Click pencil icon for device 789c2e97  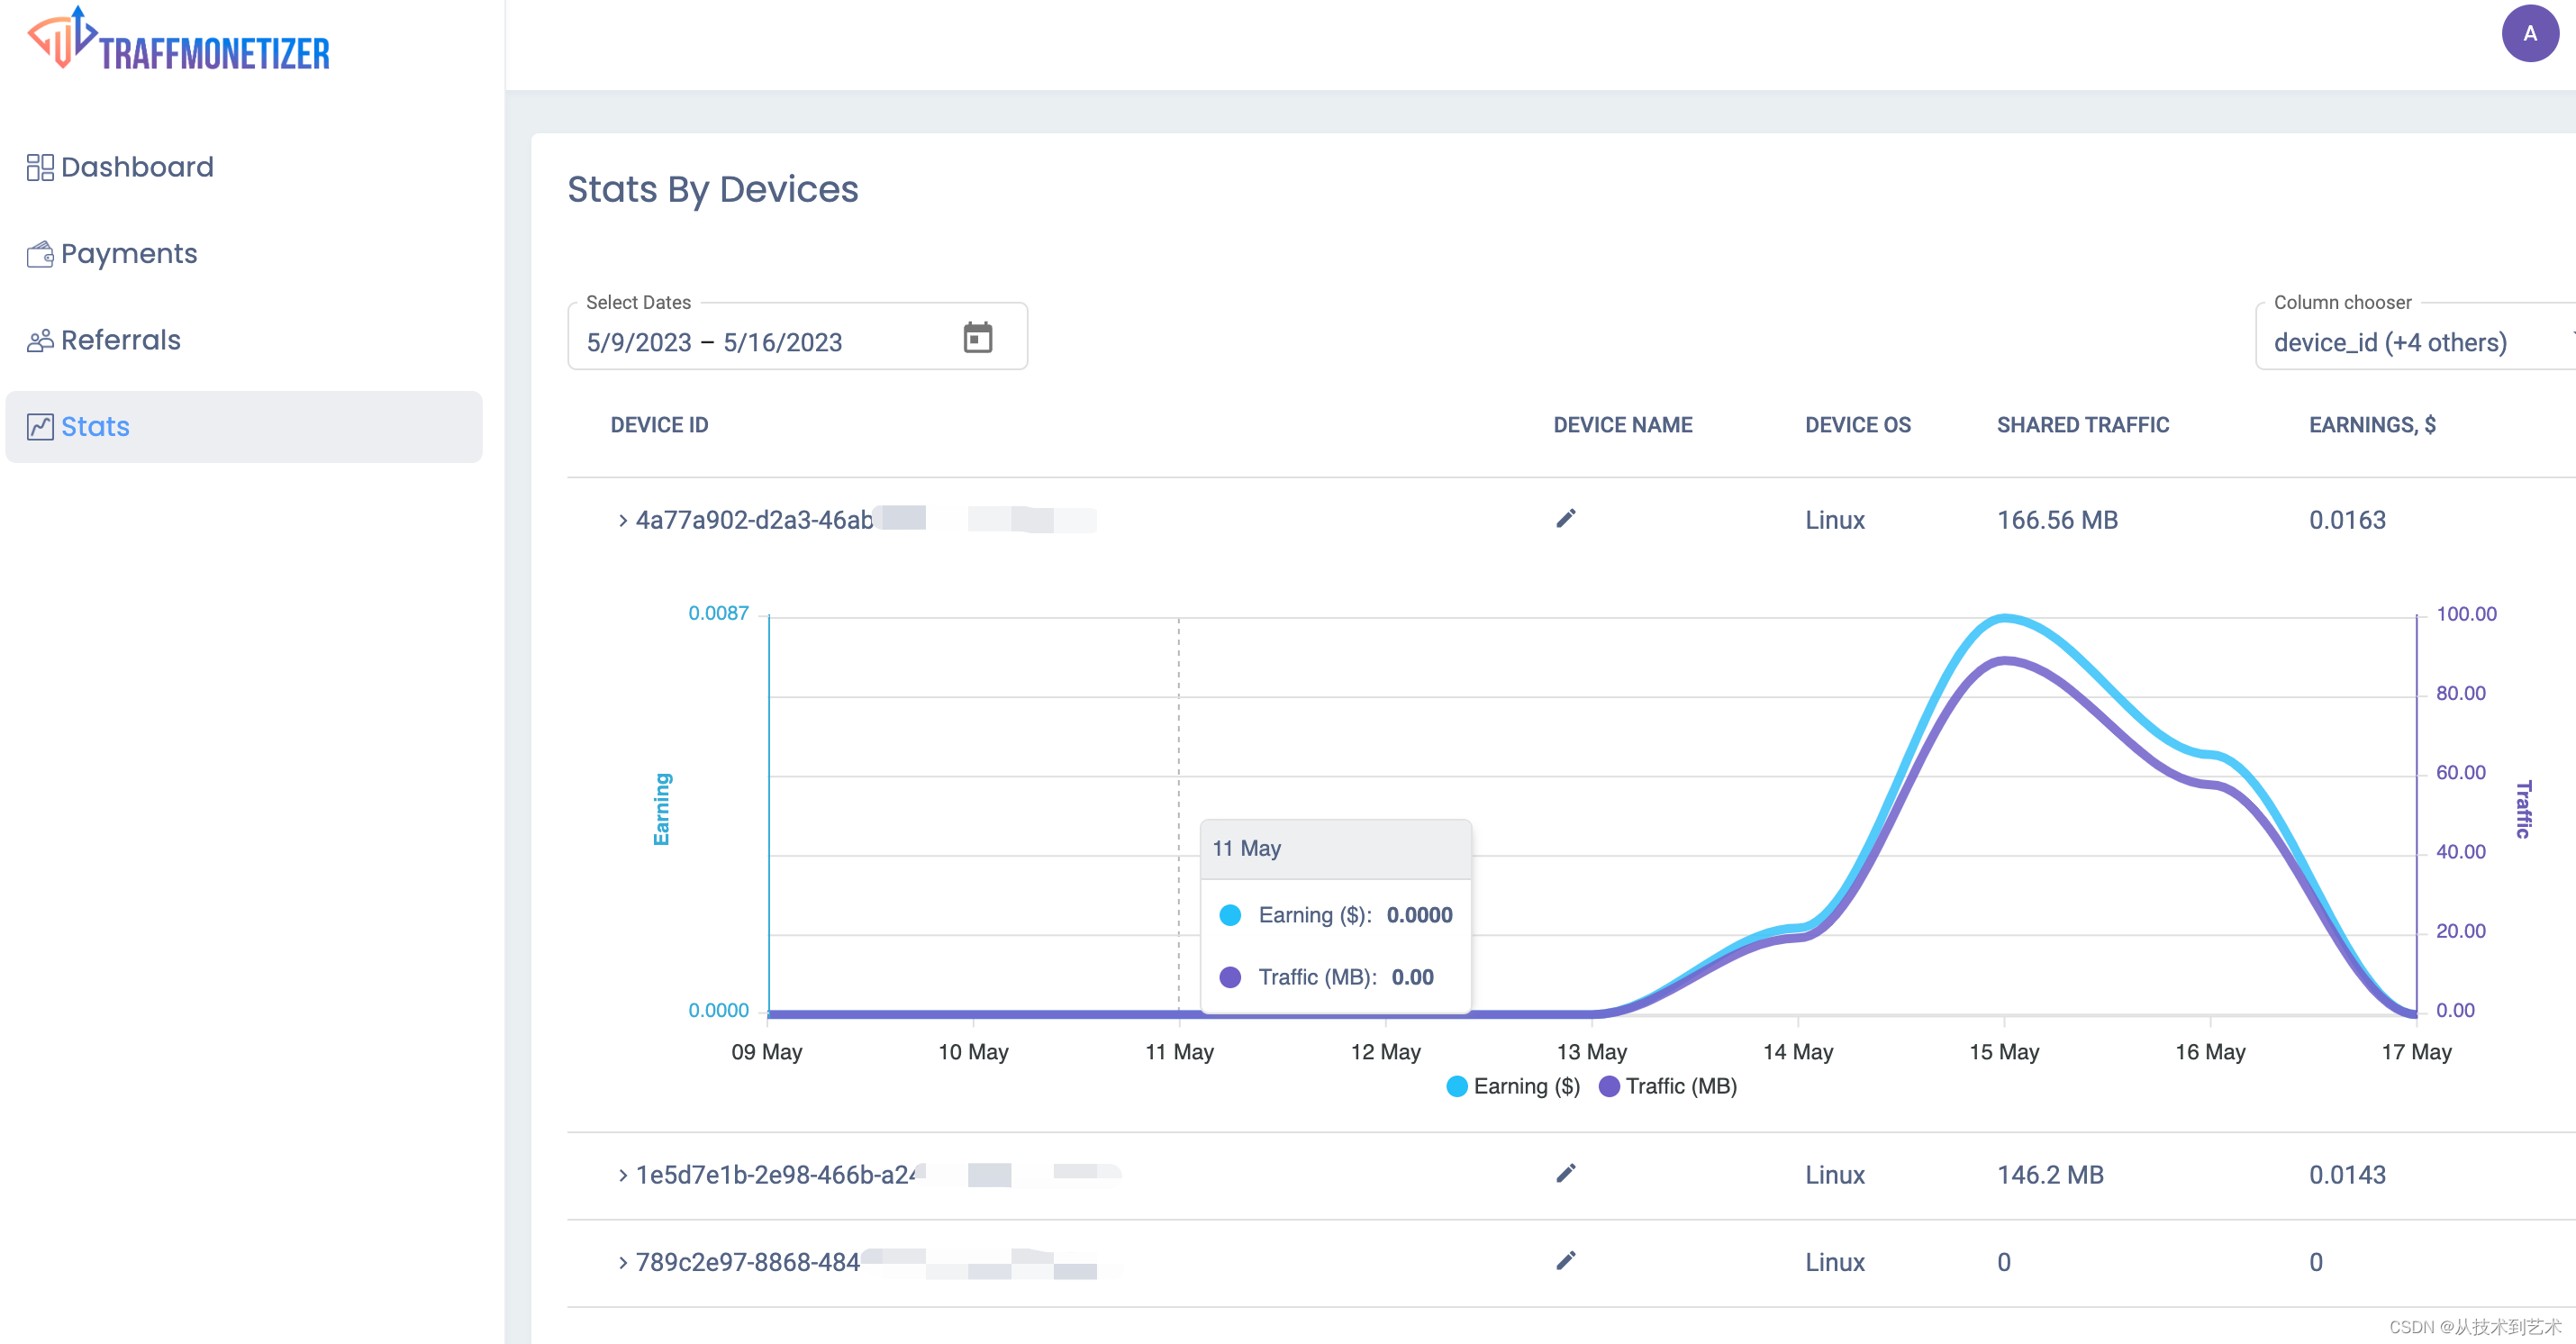1565,1260
